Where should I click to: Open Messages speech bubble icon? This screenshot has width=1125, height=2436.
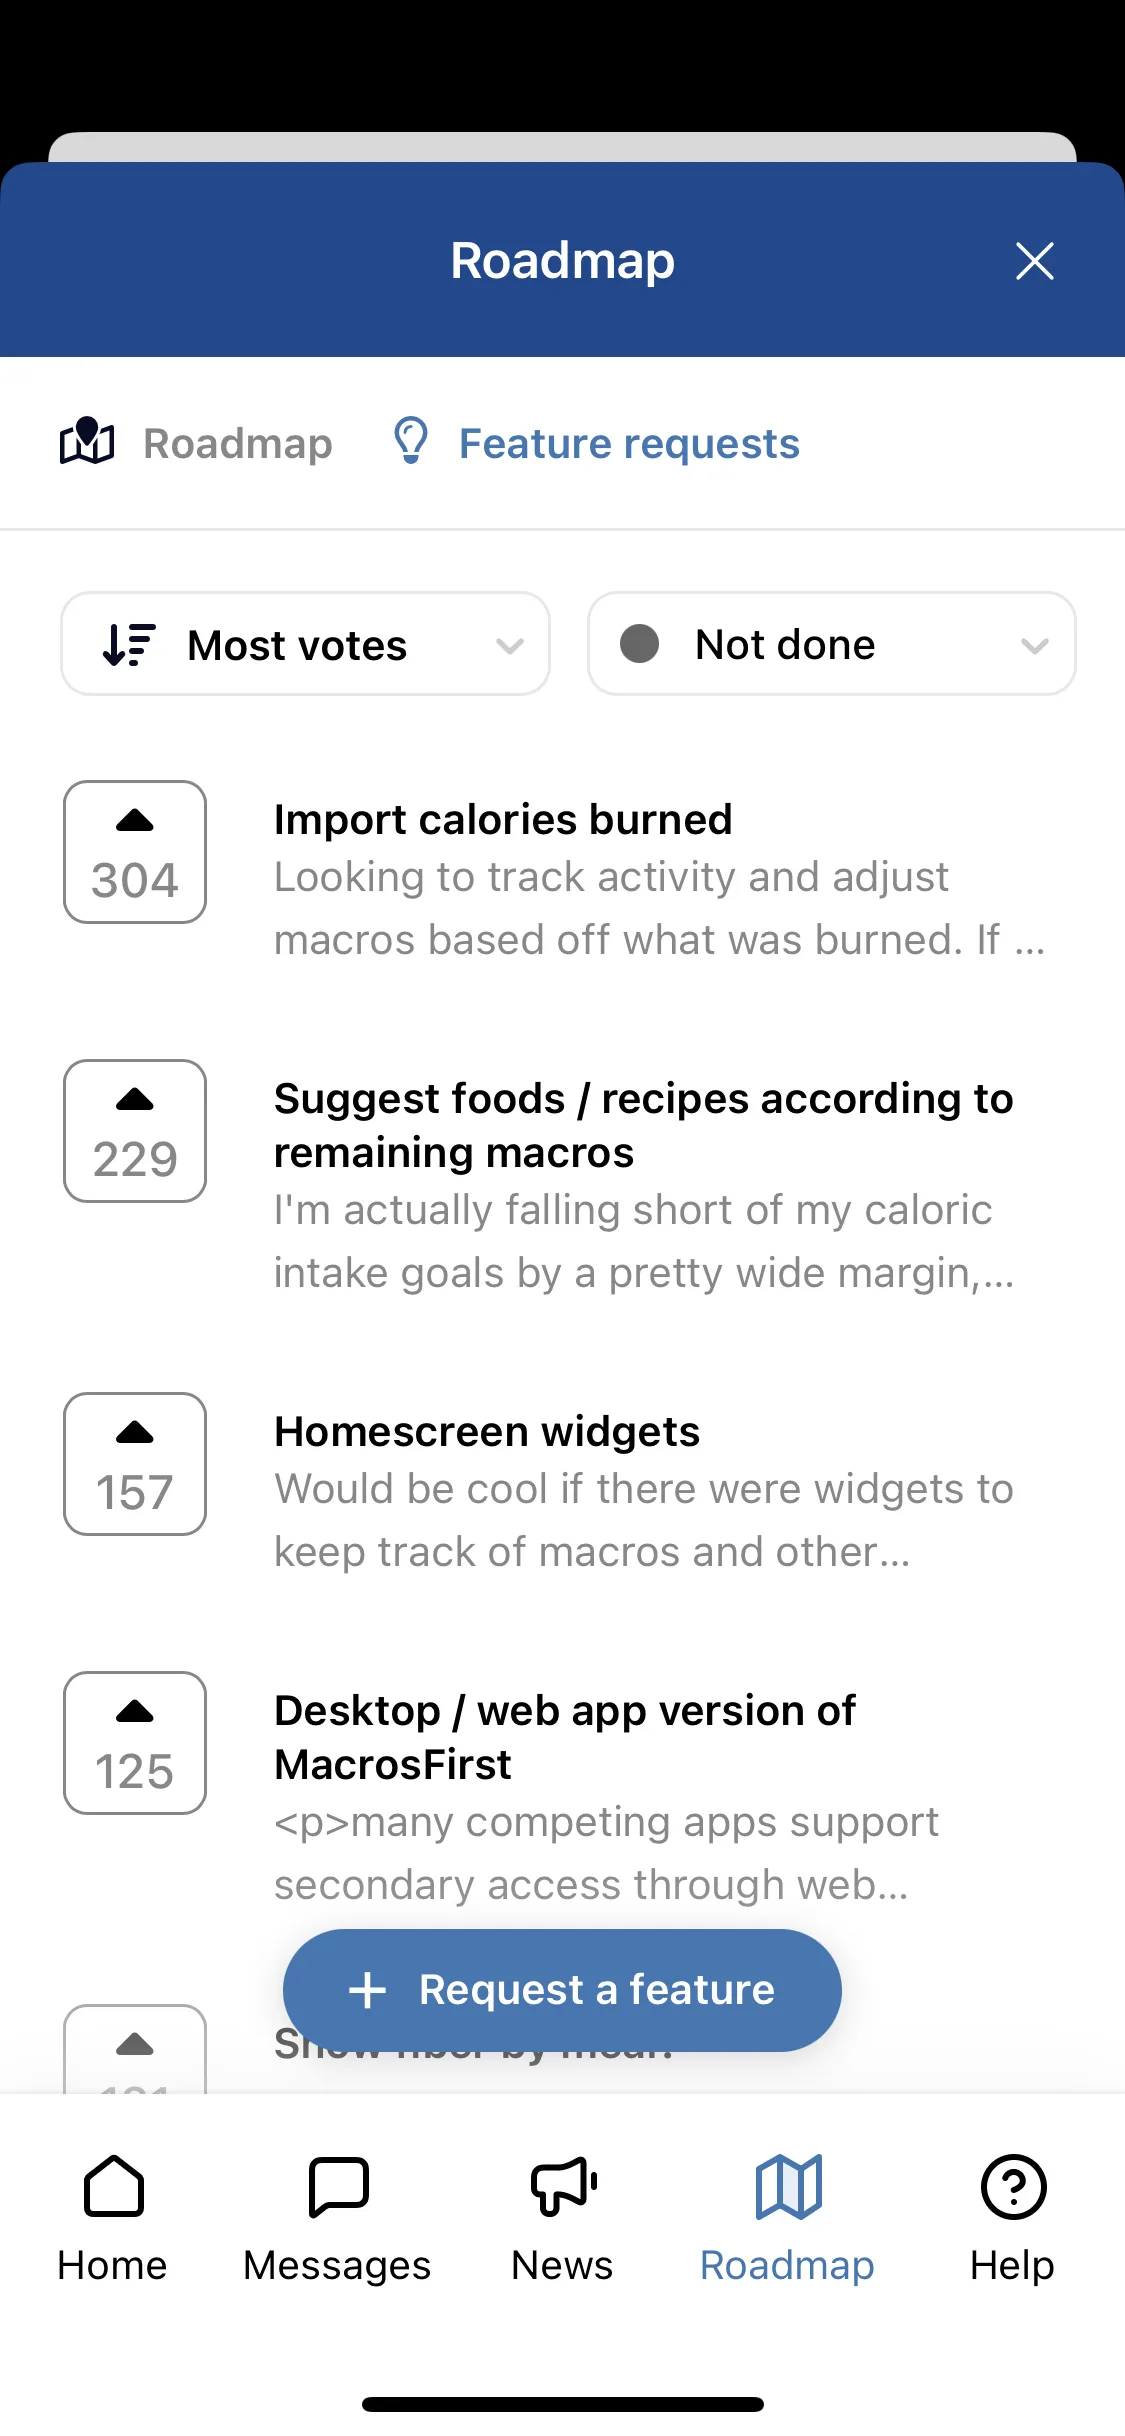coord(338,2186)
